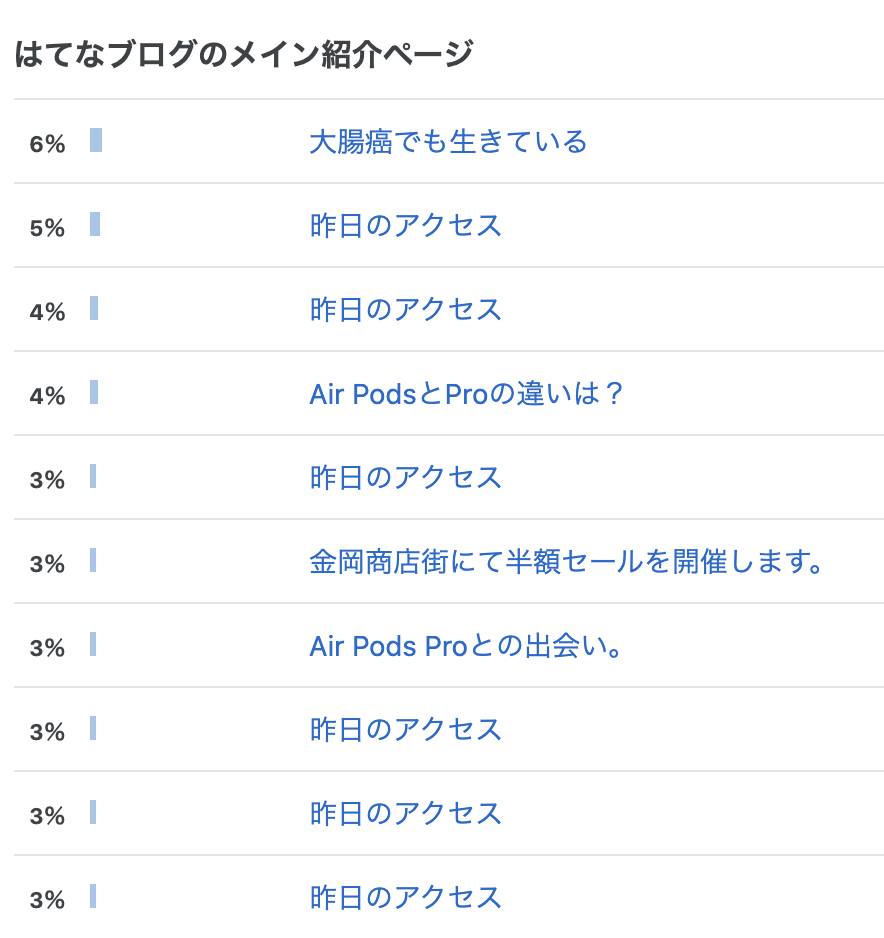The width and height of the screenshot is (884, 938).
Task: Select 3% label beside 金岡商店街 entry
Action: [47, 564]
